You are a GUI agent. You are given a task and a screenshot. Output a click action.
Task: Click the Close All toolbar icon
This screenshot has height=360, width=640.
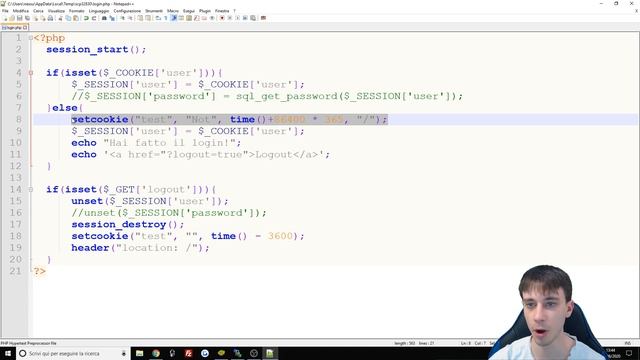tap(43, 18)
